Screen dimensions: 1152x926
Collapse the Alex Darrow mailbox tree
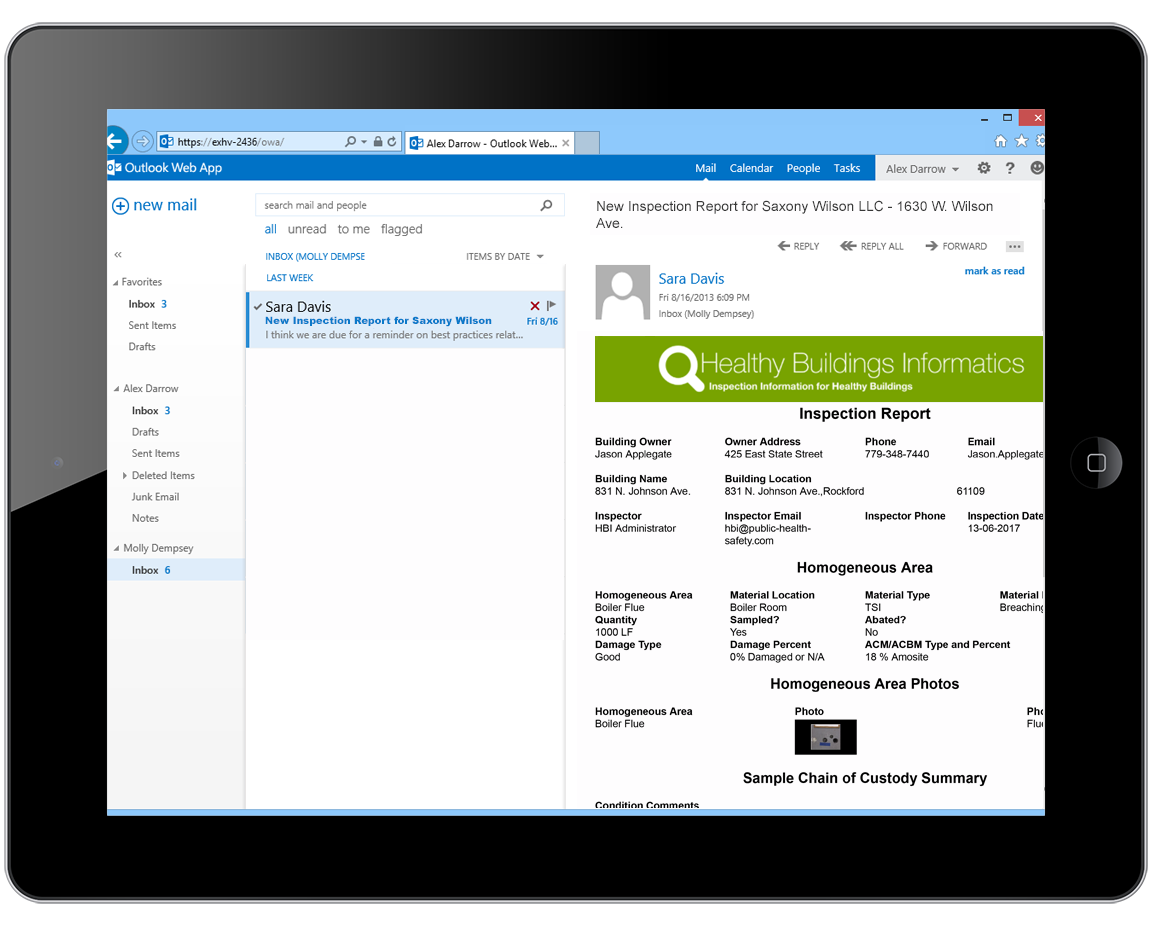(x=116, y=389)
